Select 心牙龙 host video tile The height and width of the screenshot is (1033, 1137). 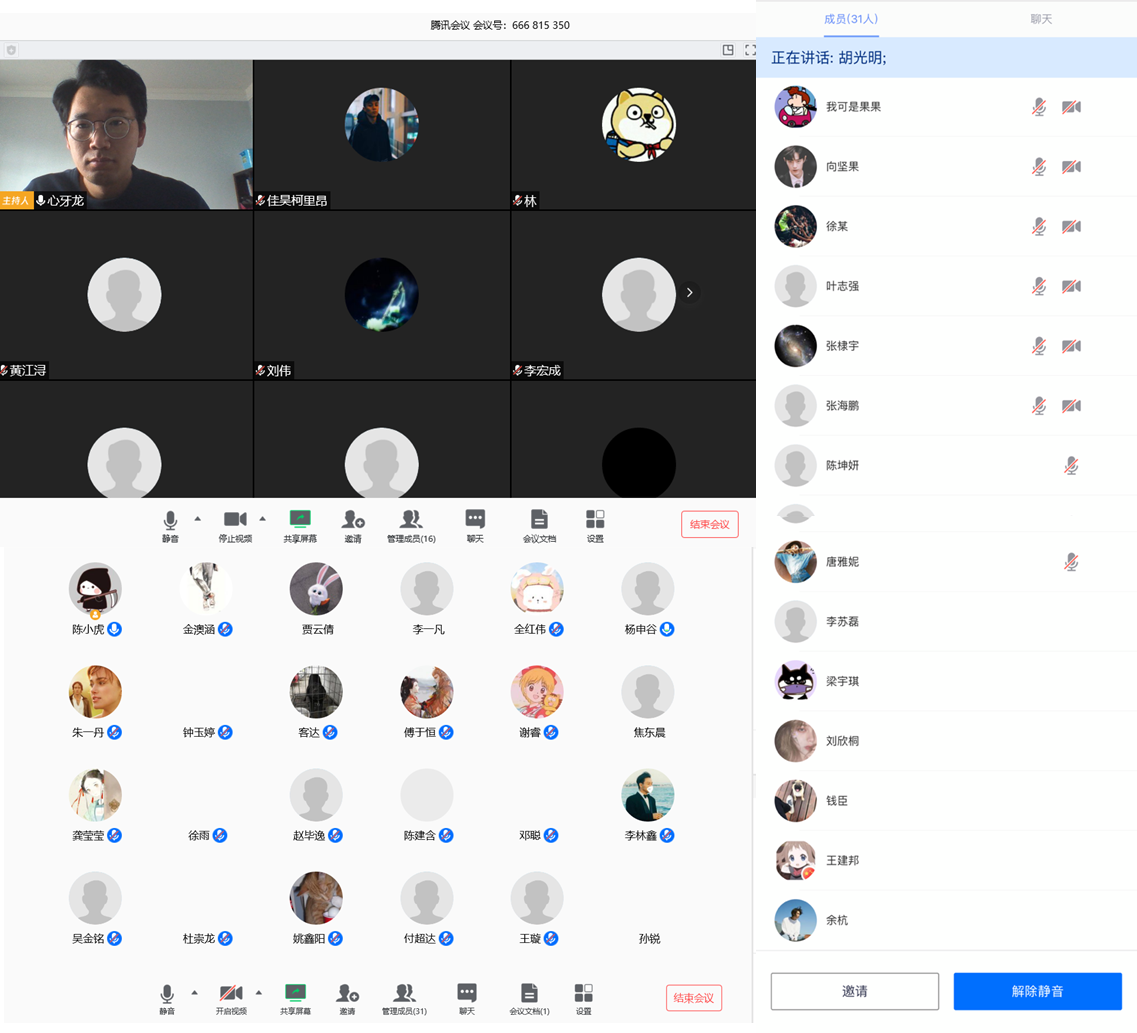click(126, 134)
